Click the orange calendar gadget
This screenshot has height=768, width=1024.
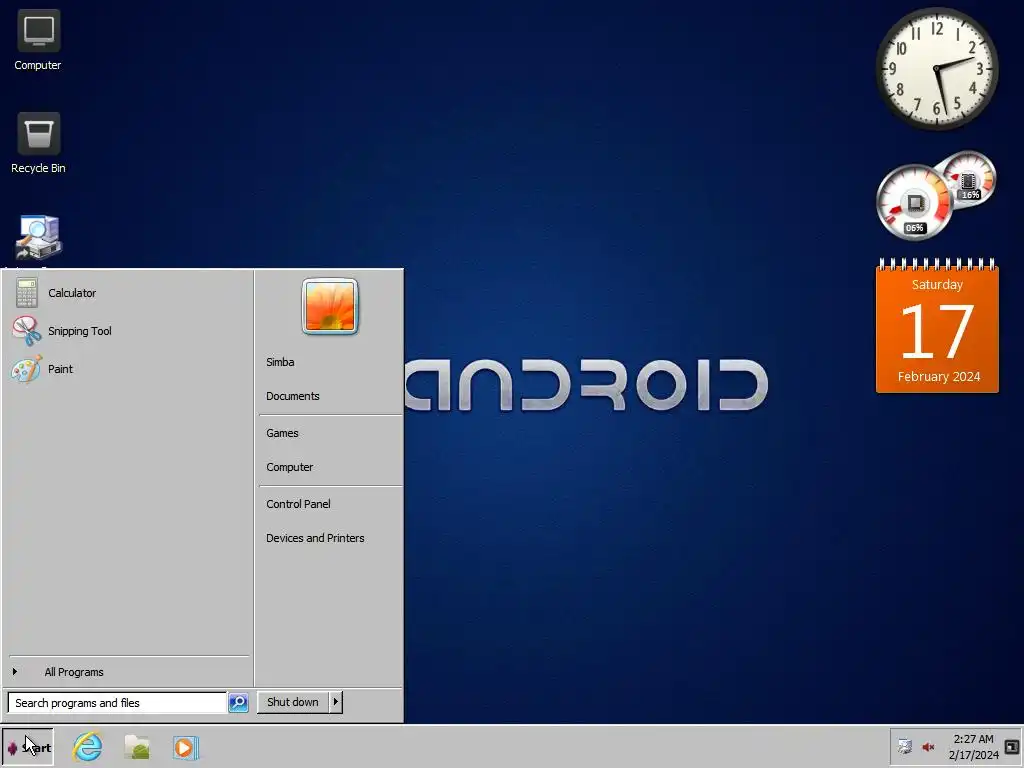pyautogui.click(x=937, y=326)
